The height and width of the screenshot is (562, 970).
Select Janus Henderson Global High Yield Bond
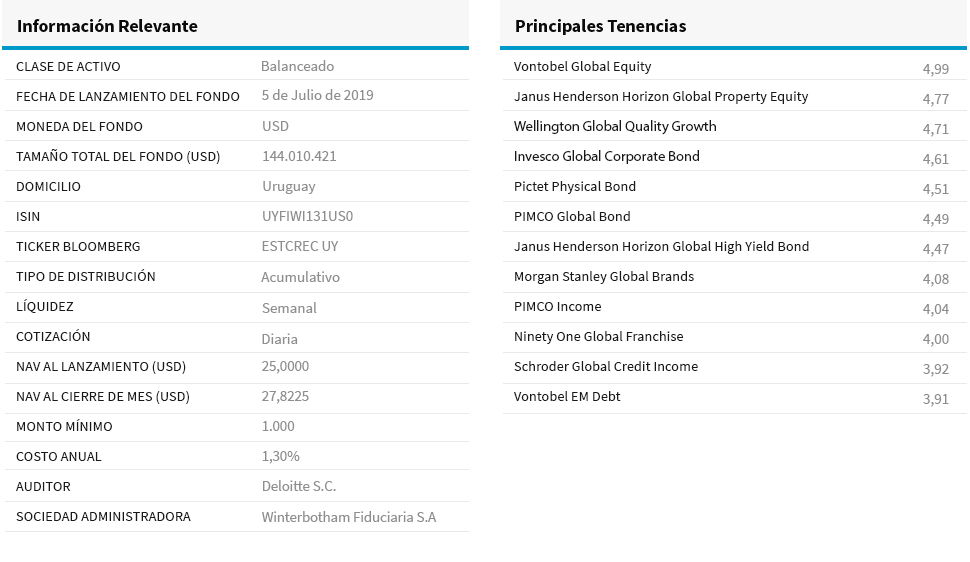[661, 247]
